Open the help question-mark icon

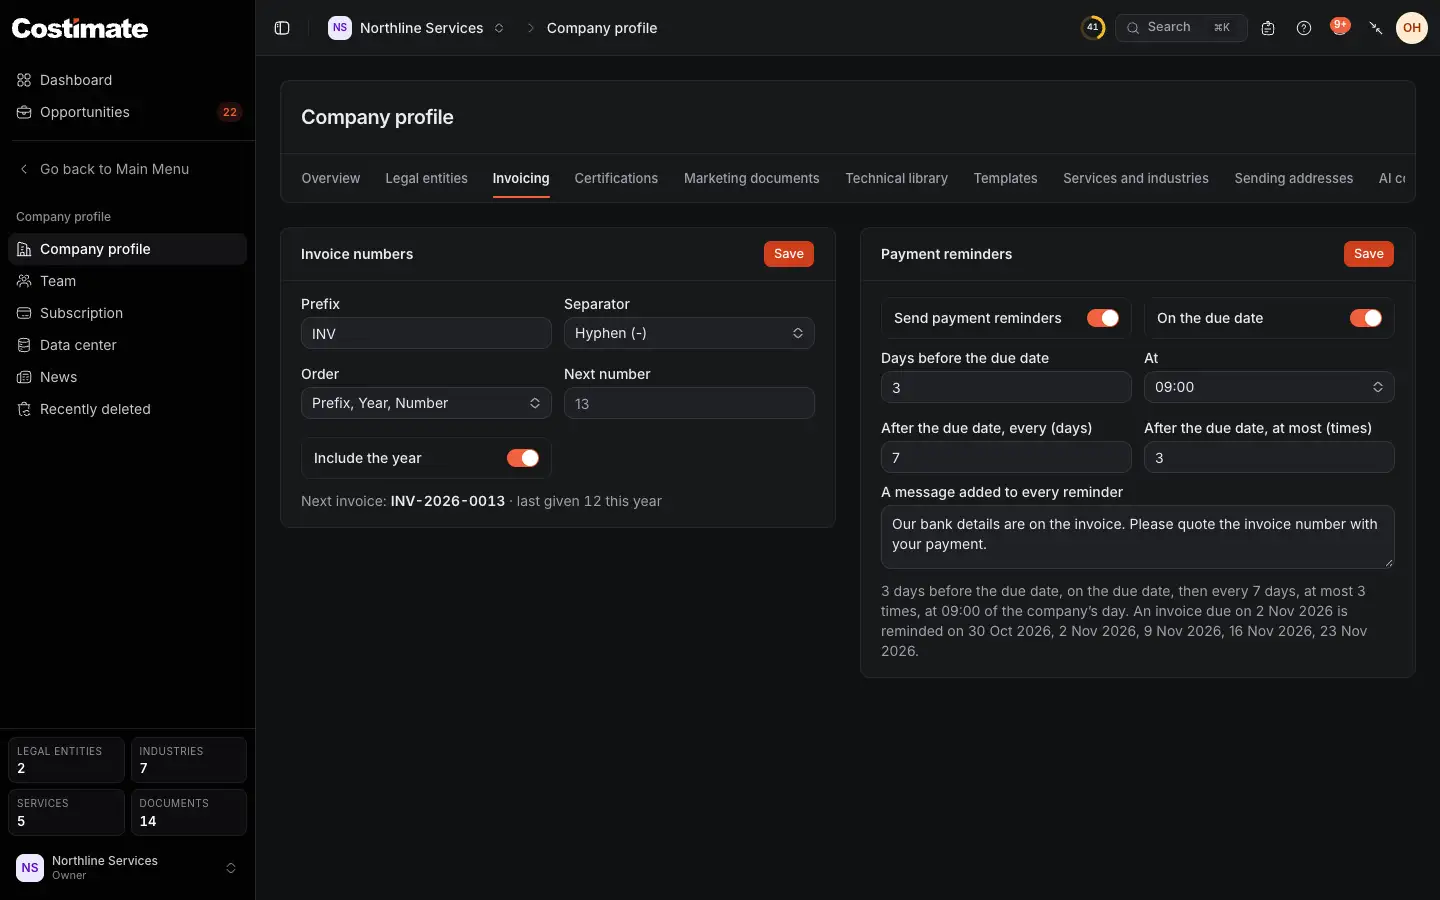coord(1304,28)
